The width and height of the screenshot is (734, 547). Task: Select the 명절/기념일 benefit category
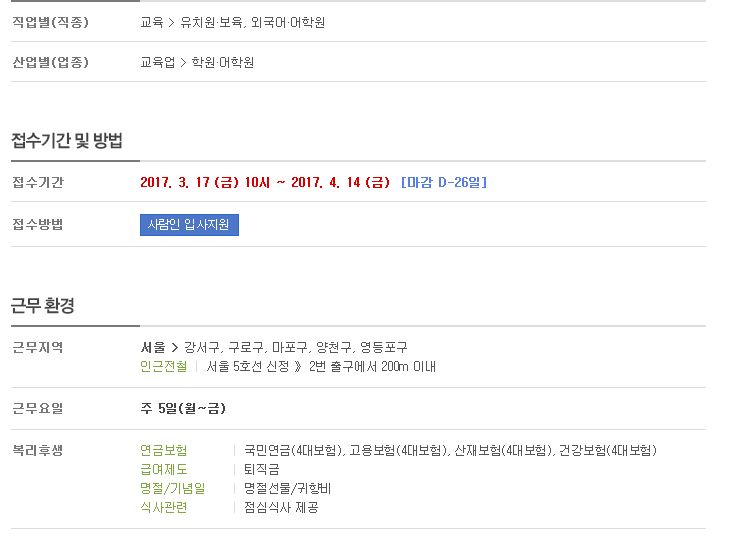[x=173, y=489]
